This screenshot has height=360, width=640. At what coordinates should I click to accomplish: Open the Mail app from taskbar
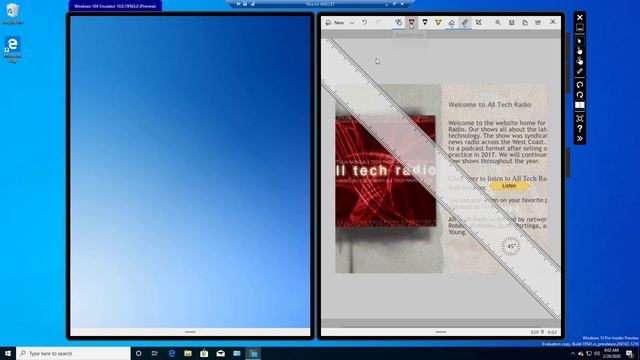[220, 353]
